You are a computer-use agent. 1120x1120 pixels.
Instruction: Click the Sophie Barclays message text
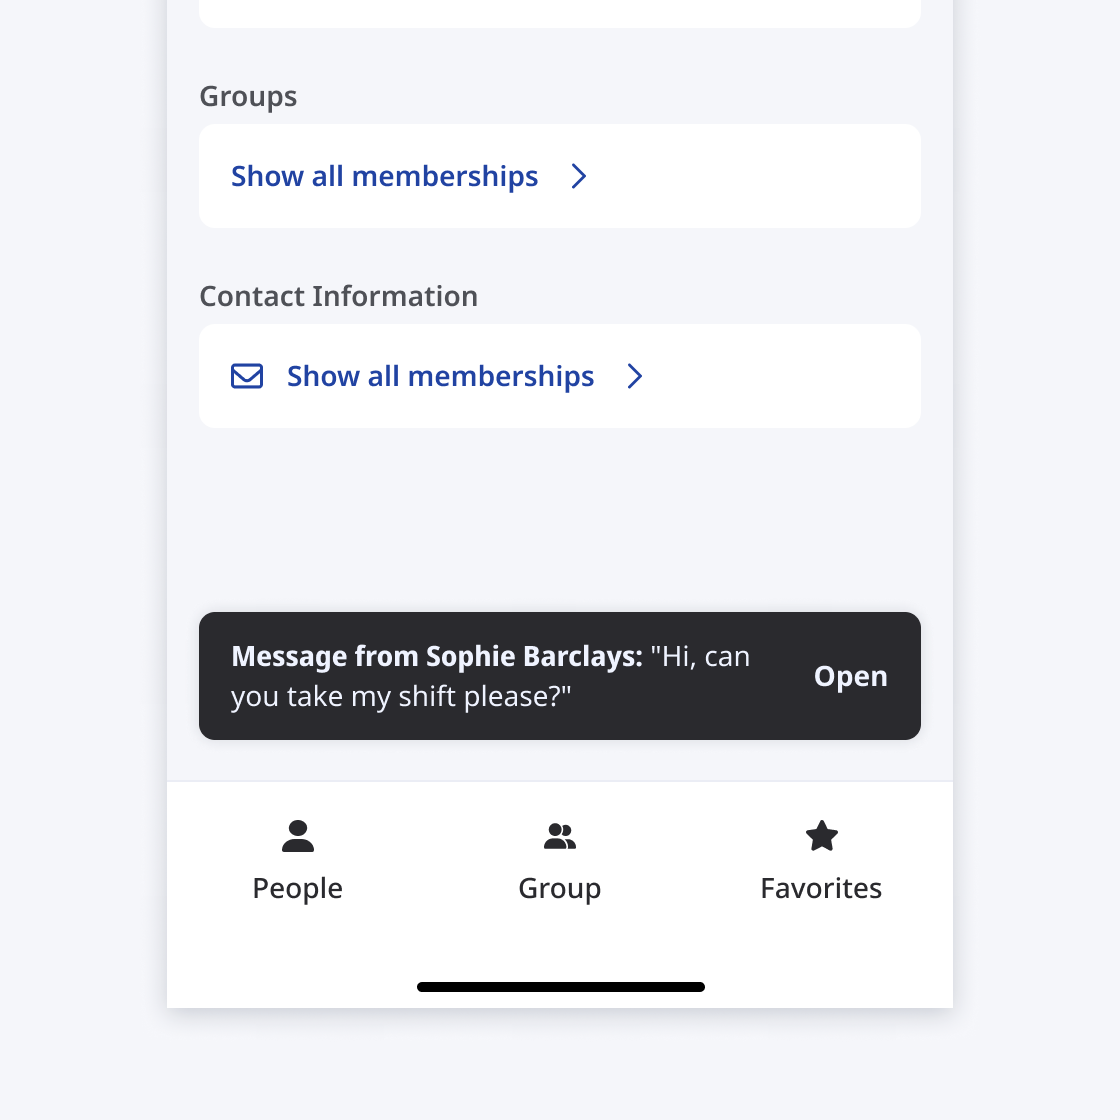click(490, 657)
